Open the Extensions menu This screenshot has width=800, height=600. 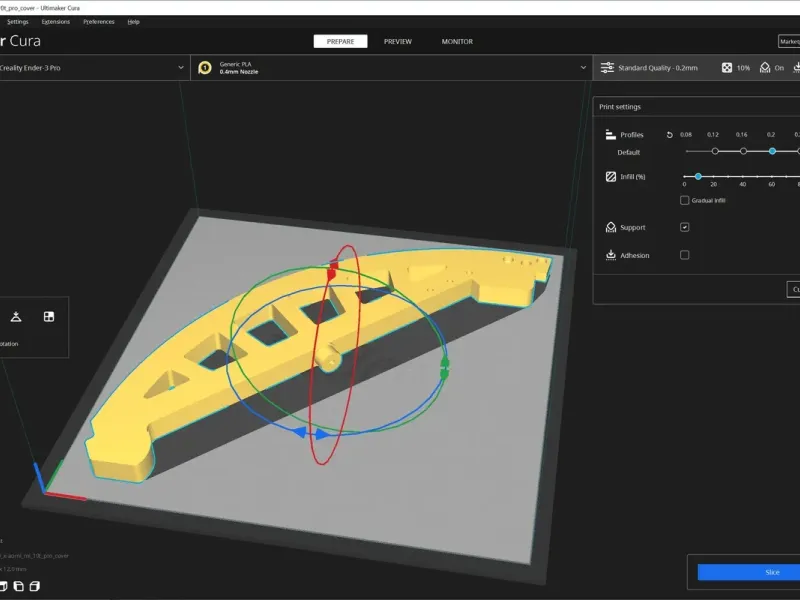coord(56,22)
